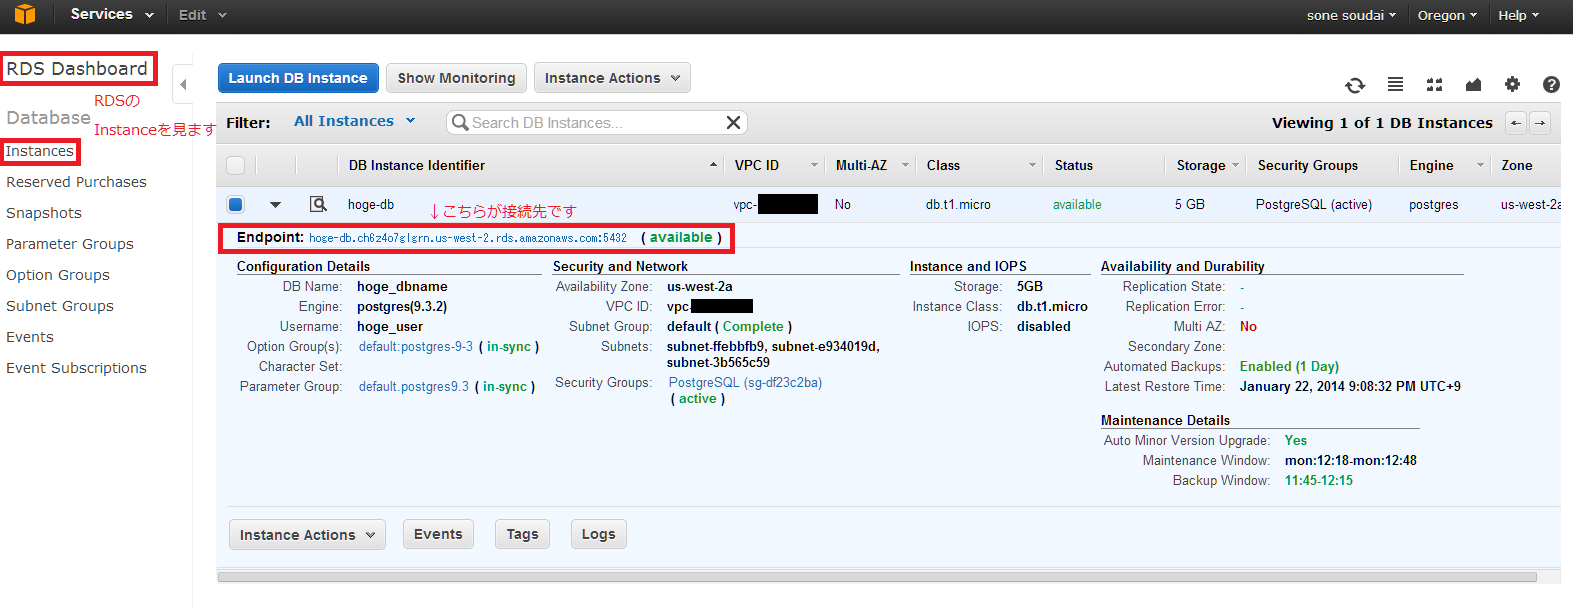Click the Enabled (1 Day) backups value
The height and width of the screenshot is (609, 1573).
(1289, 366)
